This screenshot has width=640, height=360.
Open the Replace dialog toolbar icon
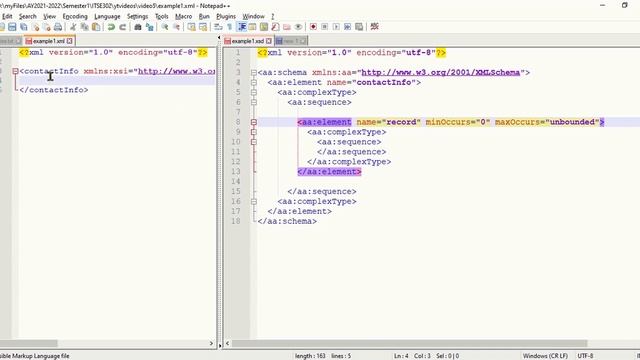click(x=150, y=27)
